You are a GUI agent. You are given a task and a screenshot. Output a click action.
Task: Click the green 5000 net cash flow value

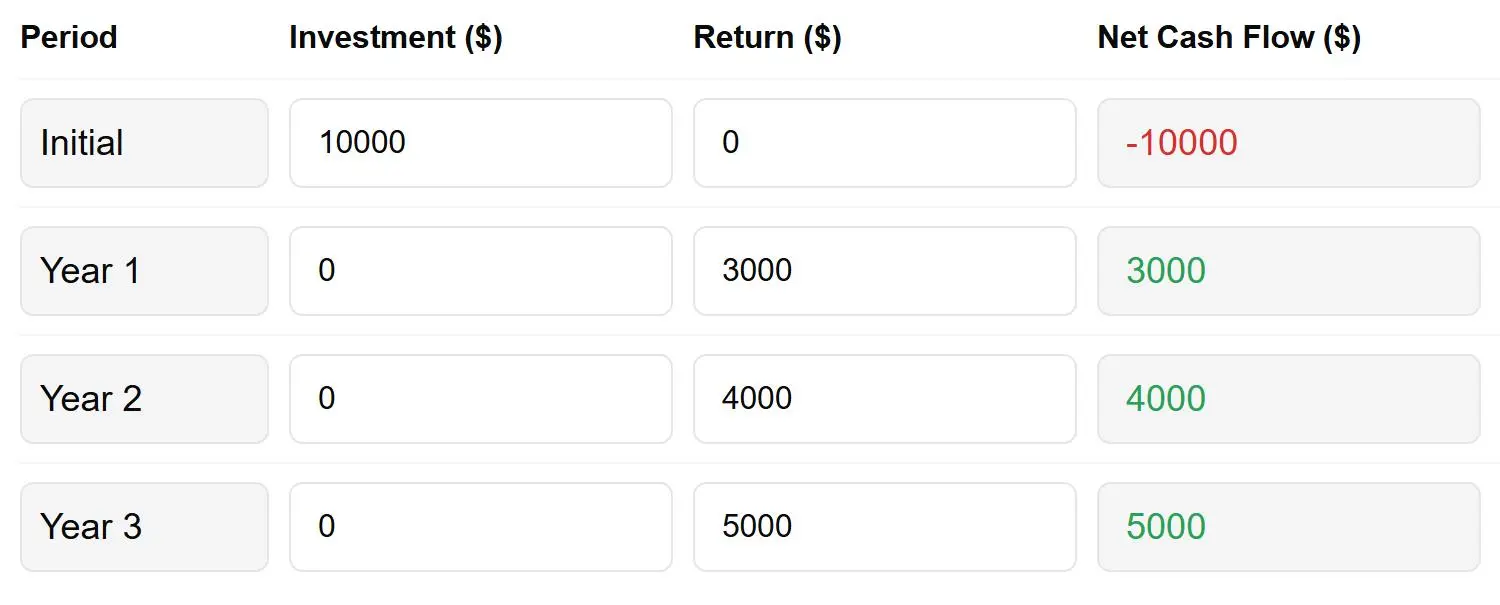coord(1288,526)
